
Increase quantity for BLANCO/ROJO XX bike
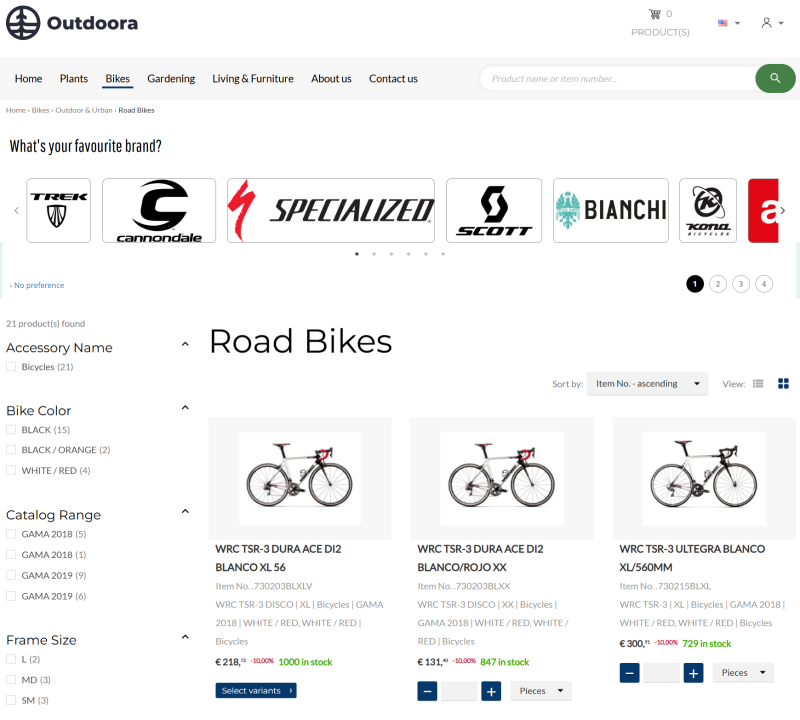pos(491,691)
